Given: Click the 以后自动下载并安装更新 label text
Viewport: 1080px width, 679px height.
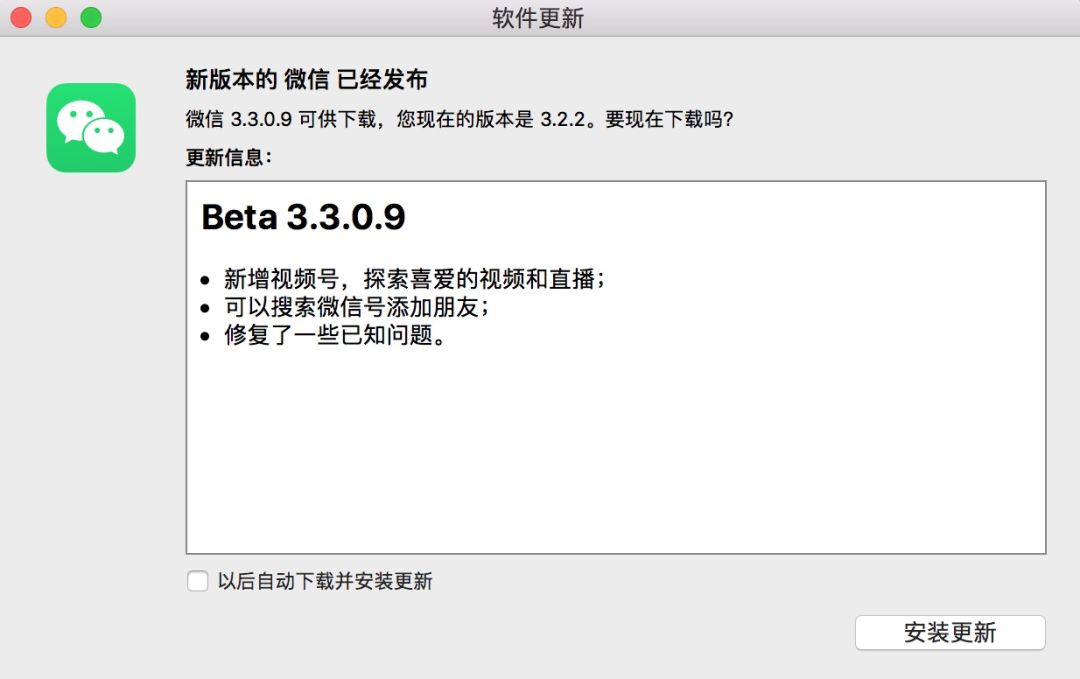Looking at the screenshot, I should click(325, 581).
